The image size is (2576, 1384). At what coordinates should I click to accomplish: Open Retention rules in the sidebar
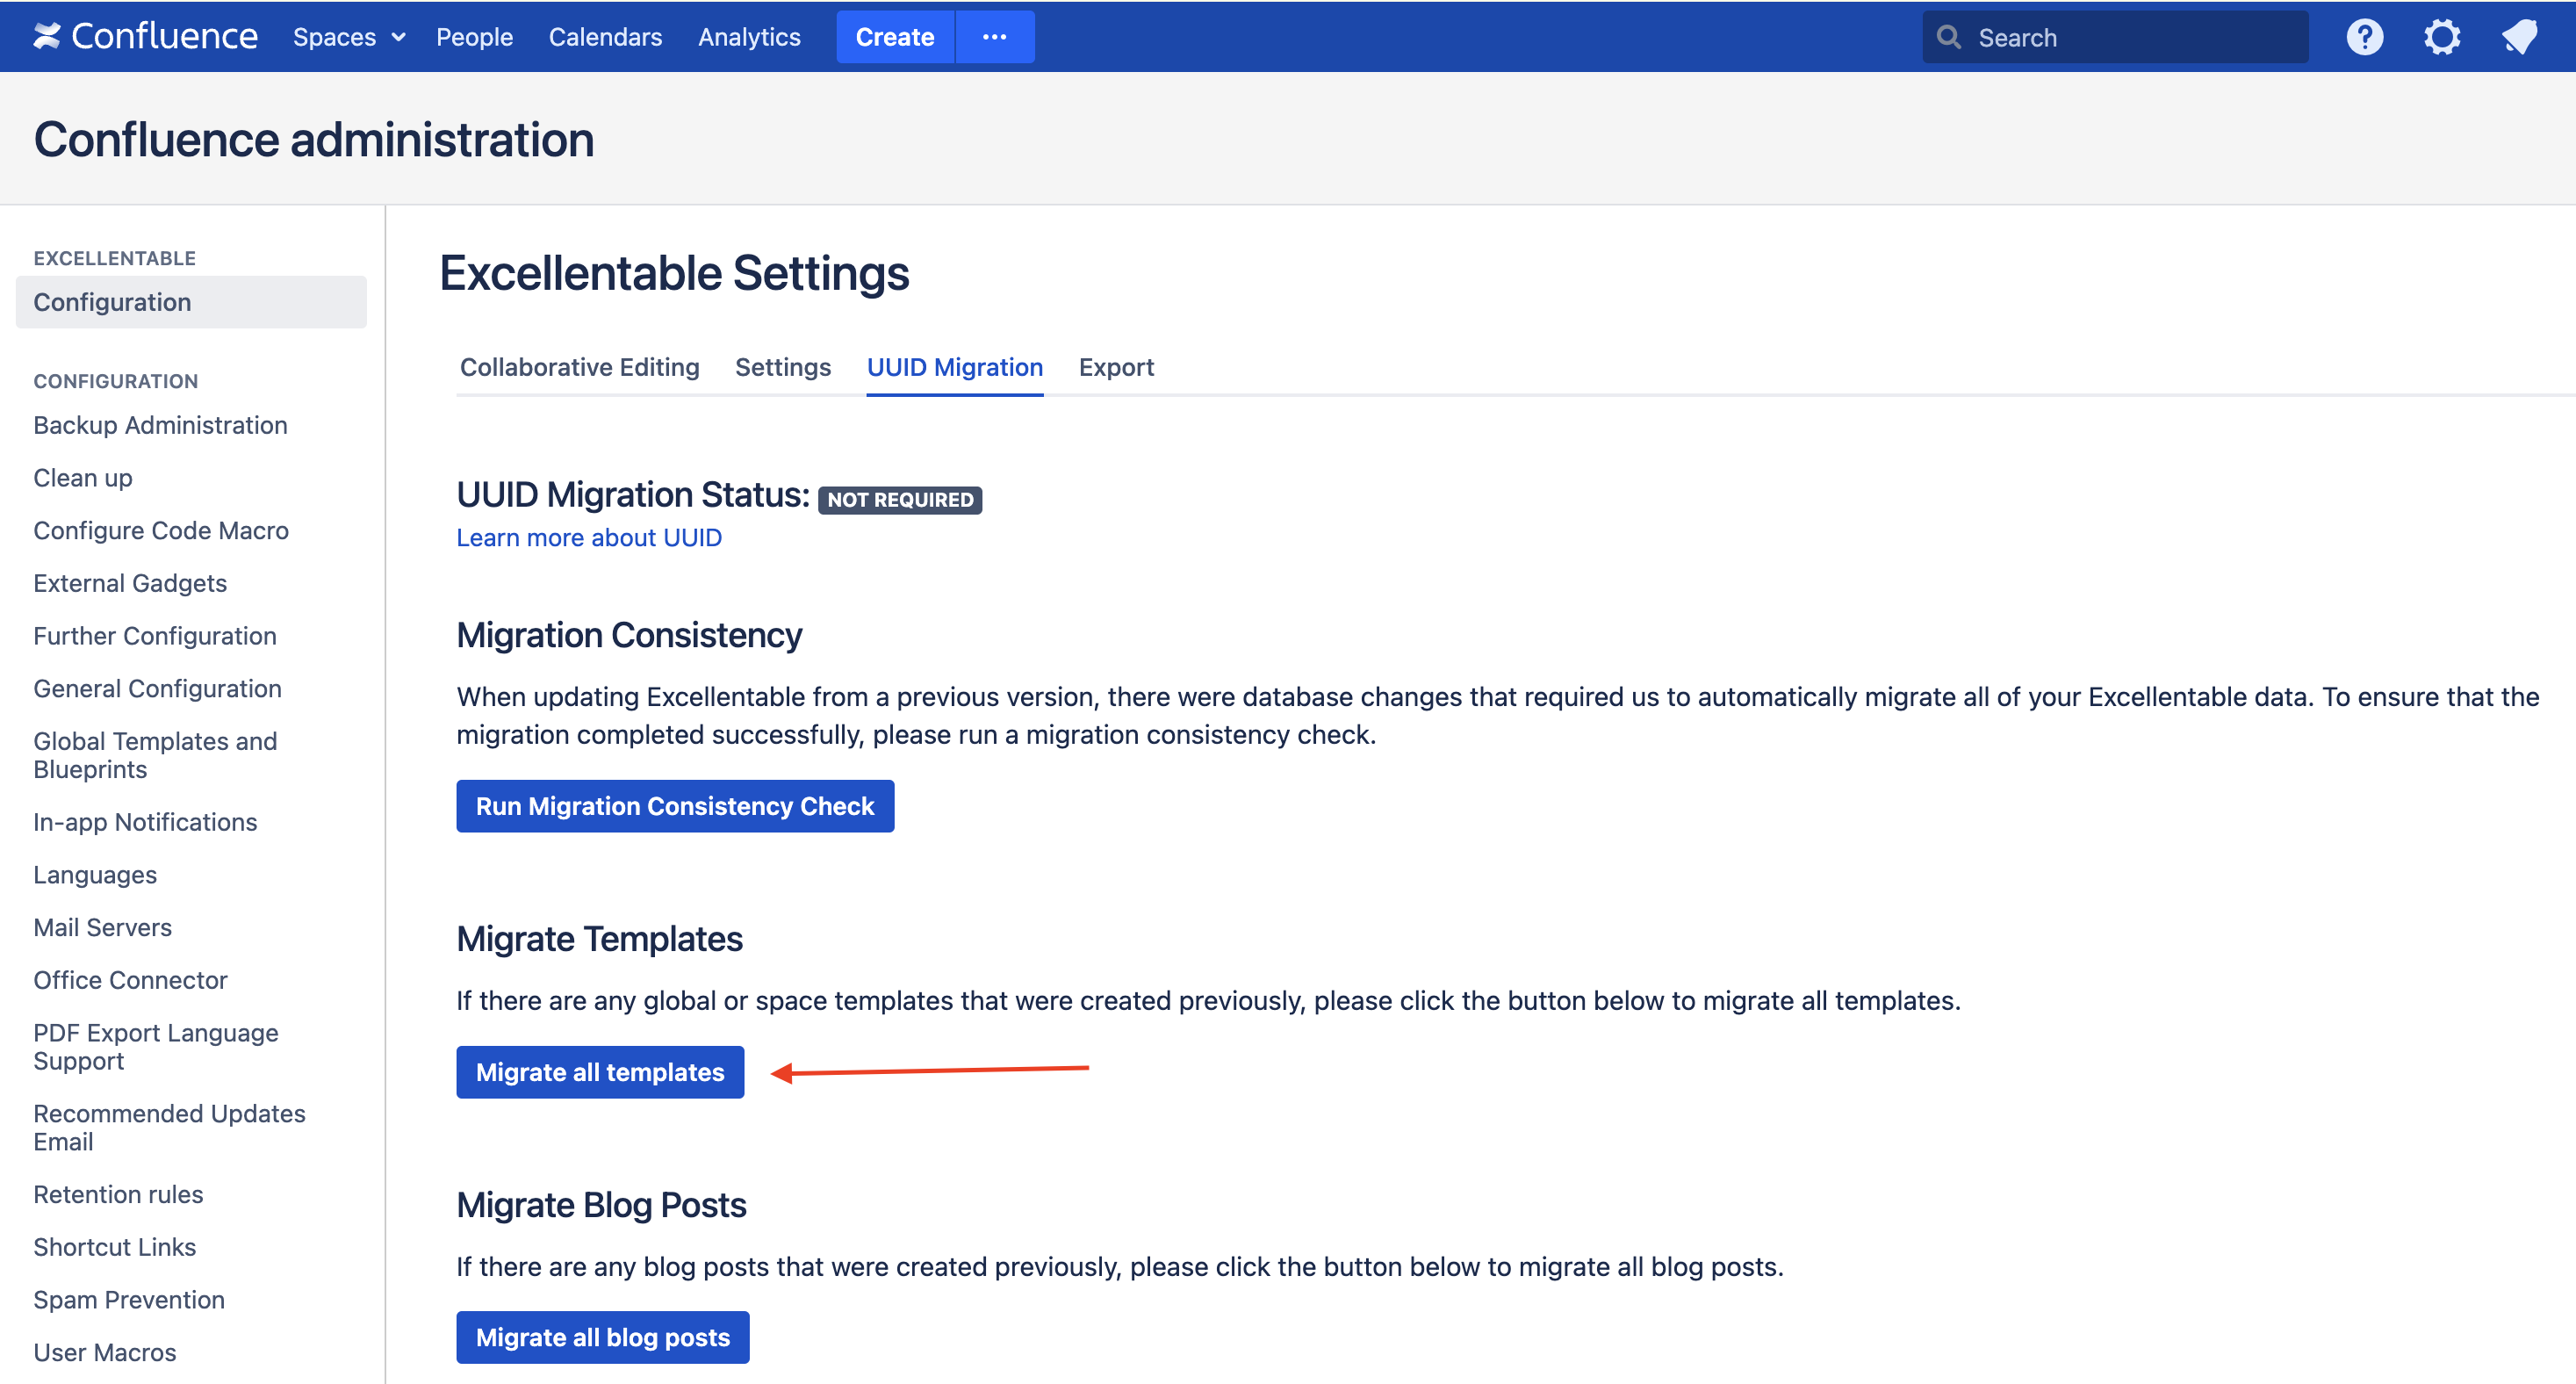[118, 1194]
